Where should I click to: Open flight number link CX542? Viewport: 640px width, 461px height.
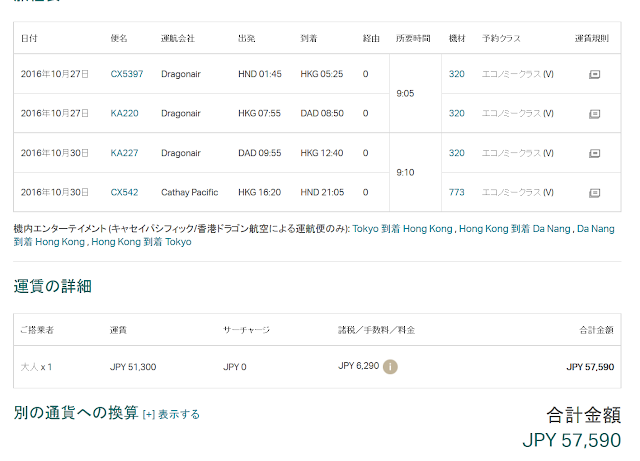pos(124,192)
